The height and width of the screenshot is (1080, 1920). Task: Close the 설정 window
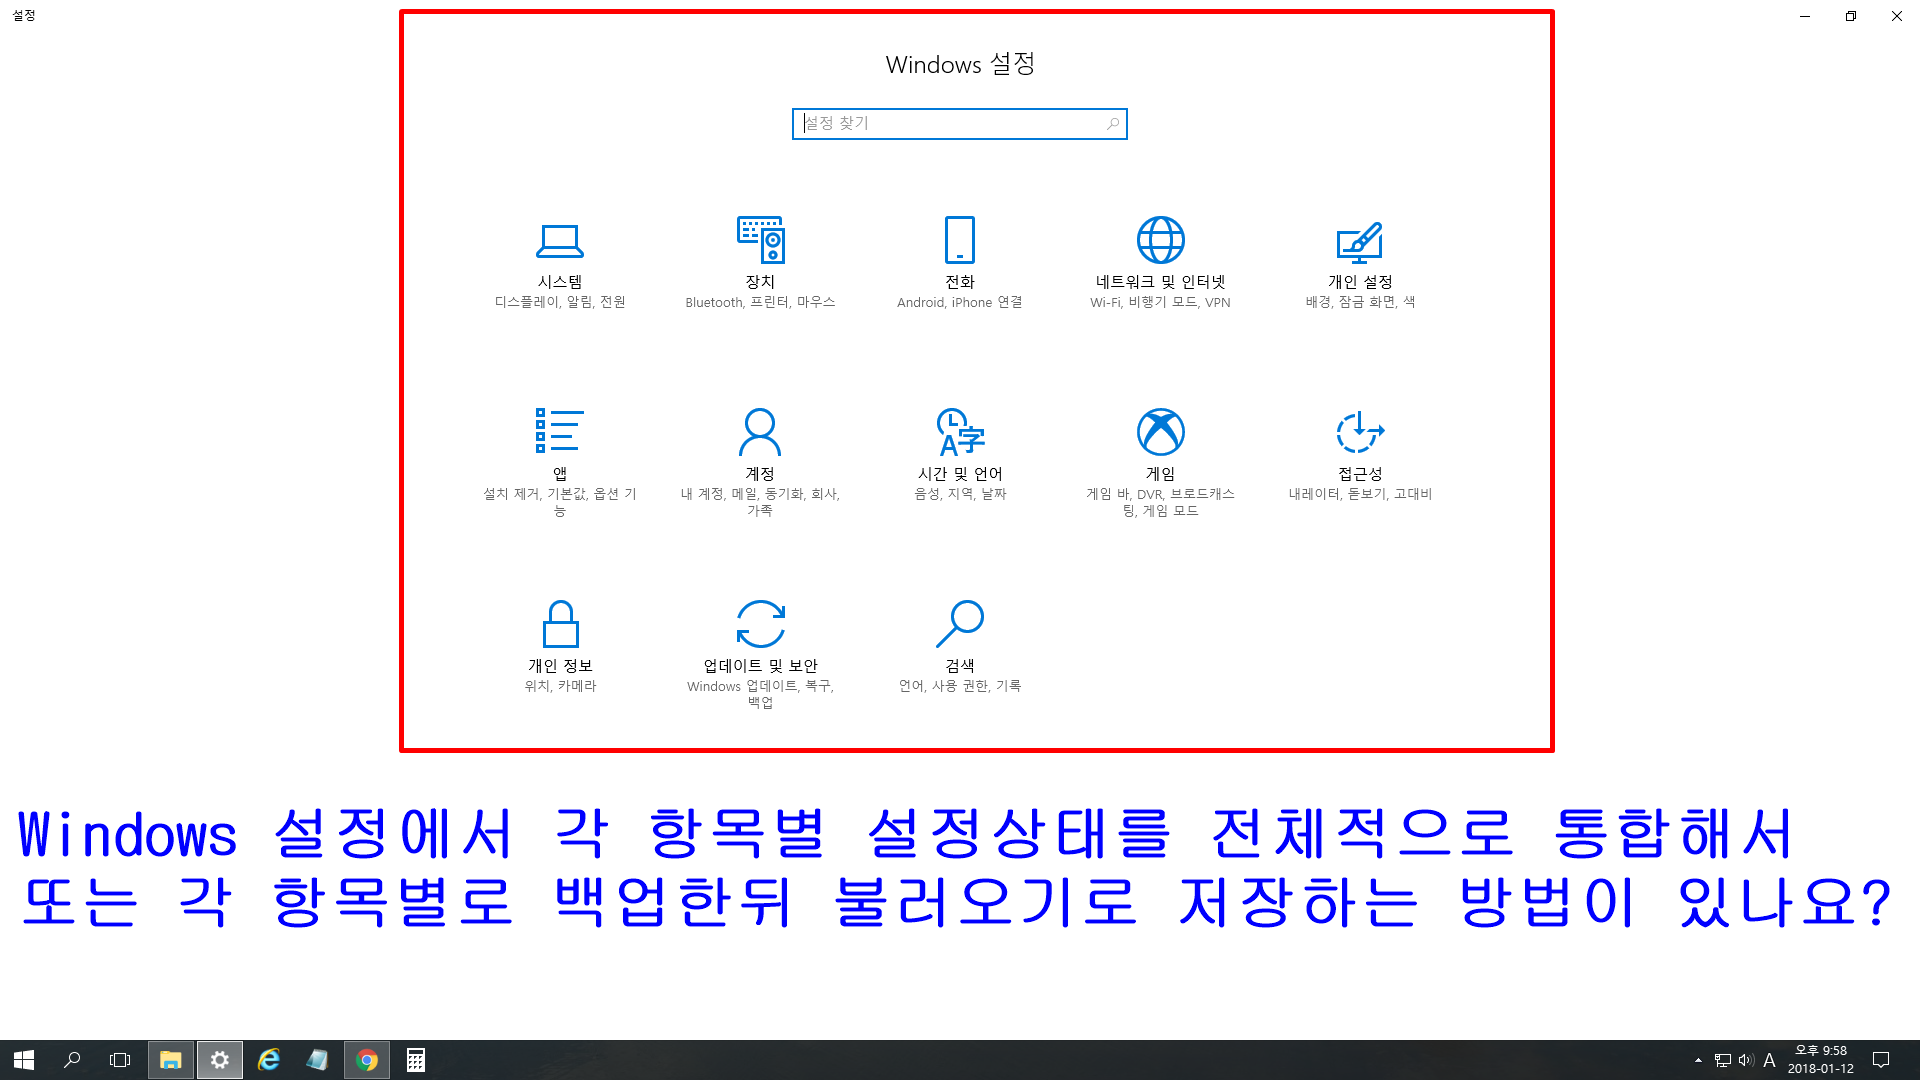(1897, 16)
